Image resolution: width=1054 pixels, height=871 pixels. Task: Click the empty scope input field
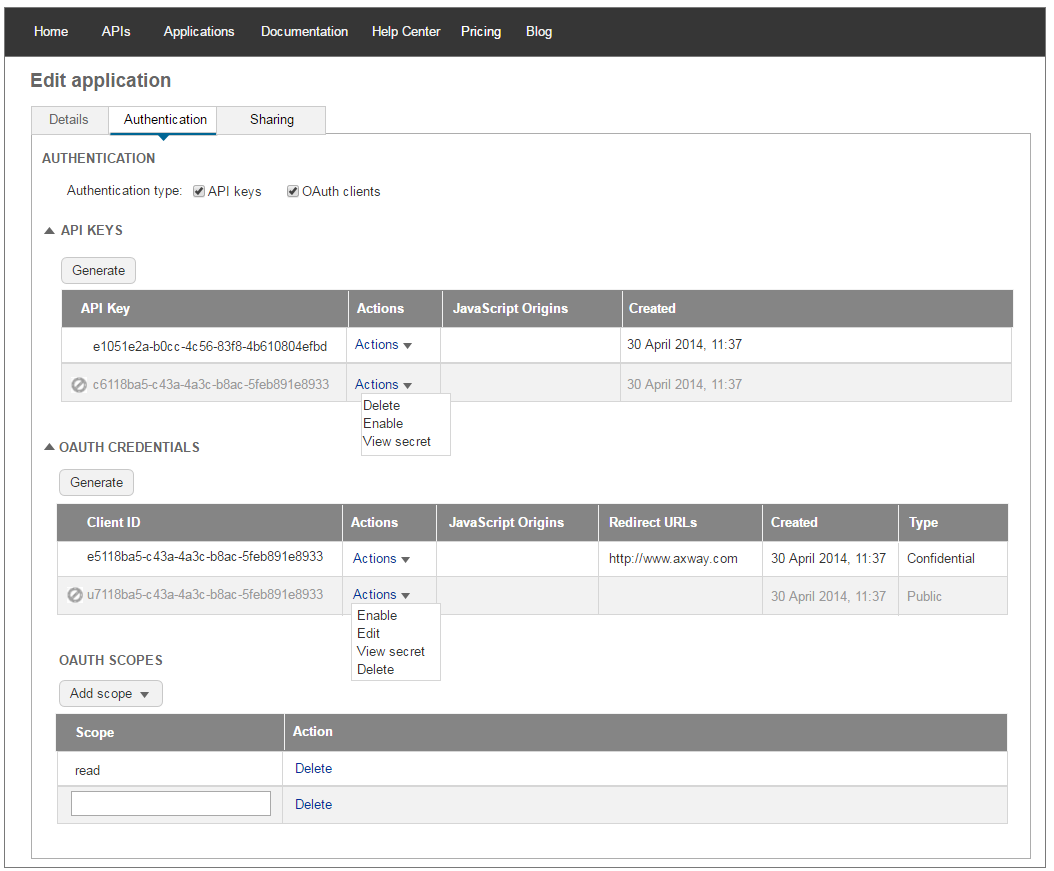pos(171,804)
